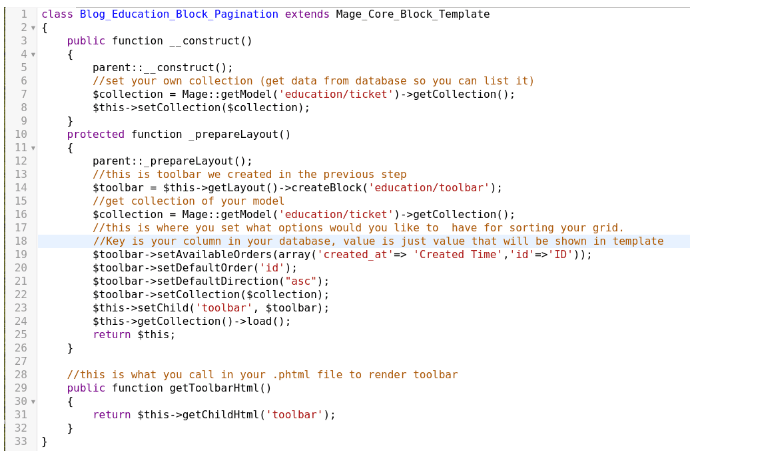This screenshot has width=757, height=454.
Task: Collapse the __construct function fold on line 4
Action: [33, 54]
